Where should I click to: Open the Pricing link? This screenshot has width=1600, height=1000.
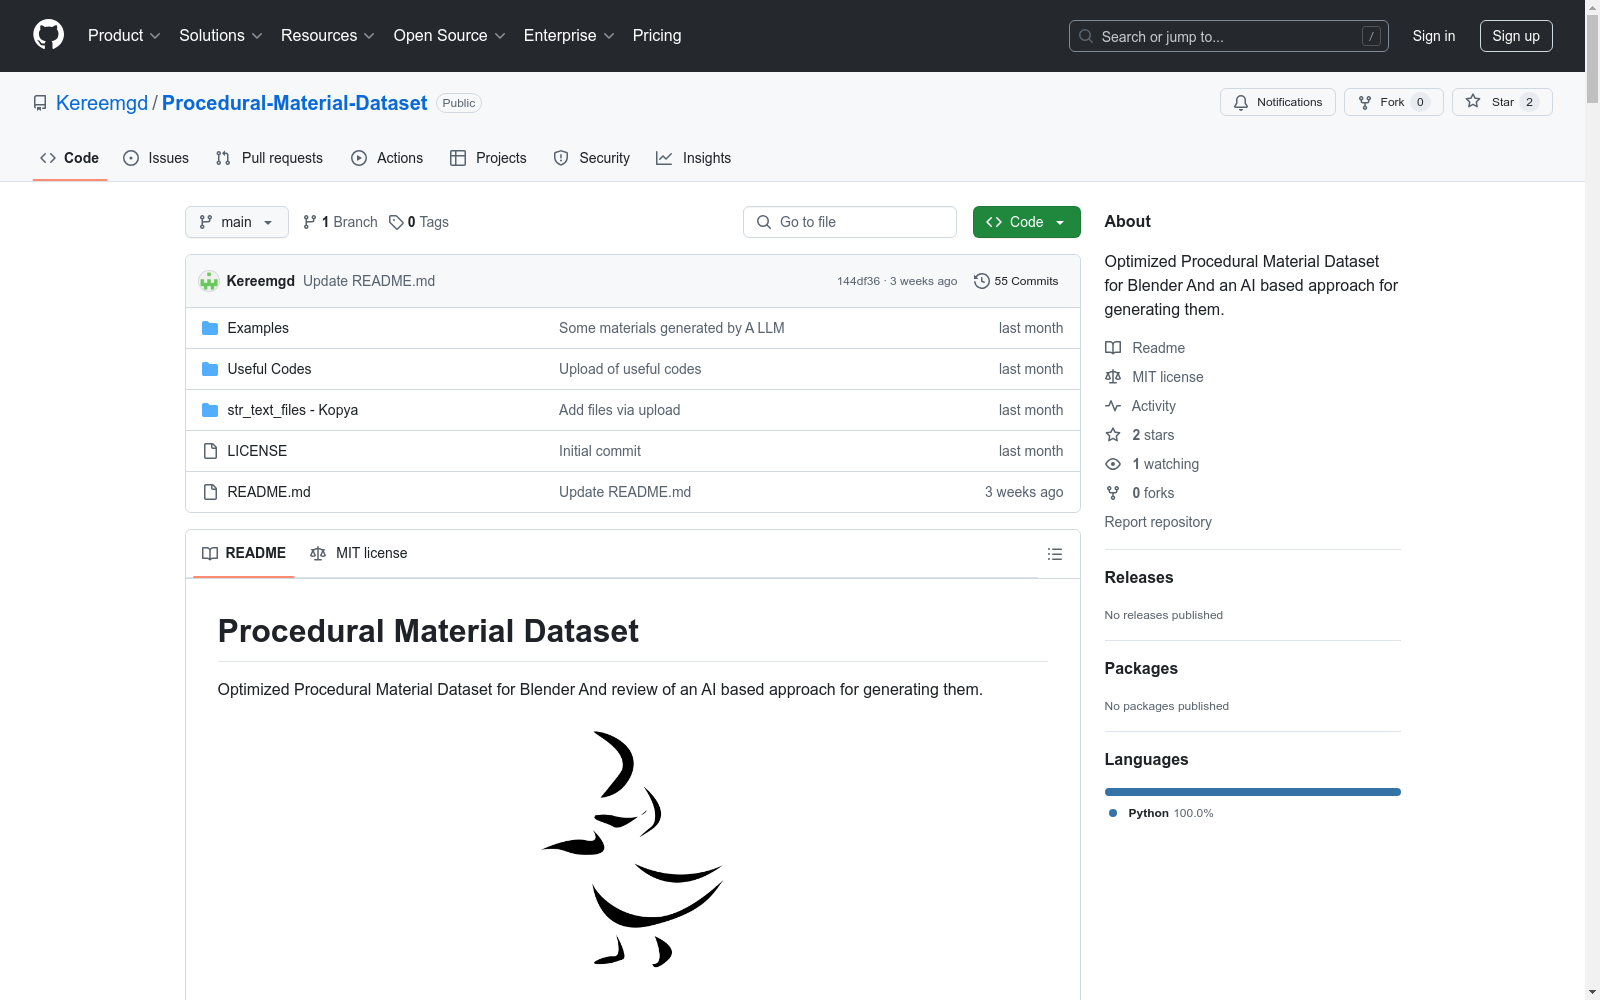point(657,36)
